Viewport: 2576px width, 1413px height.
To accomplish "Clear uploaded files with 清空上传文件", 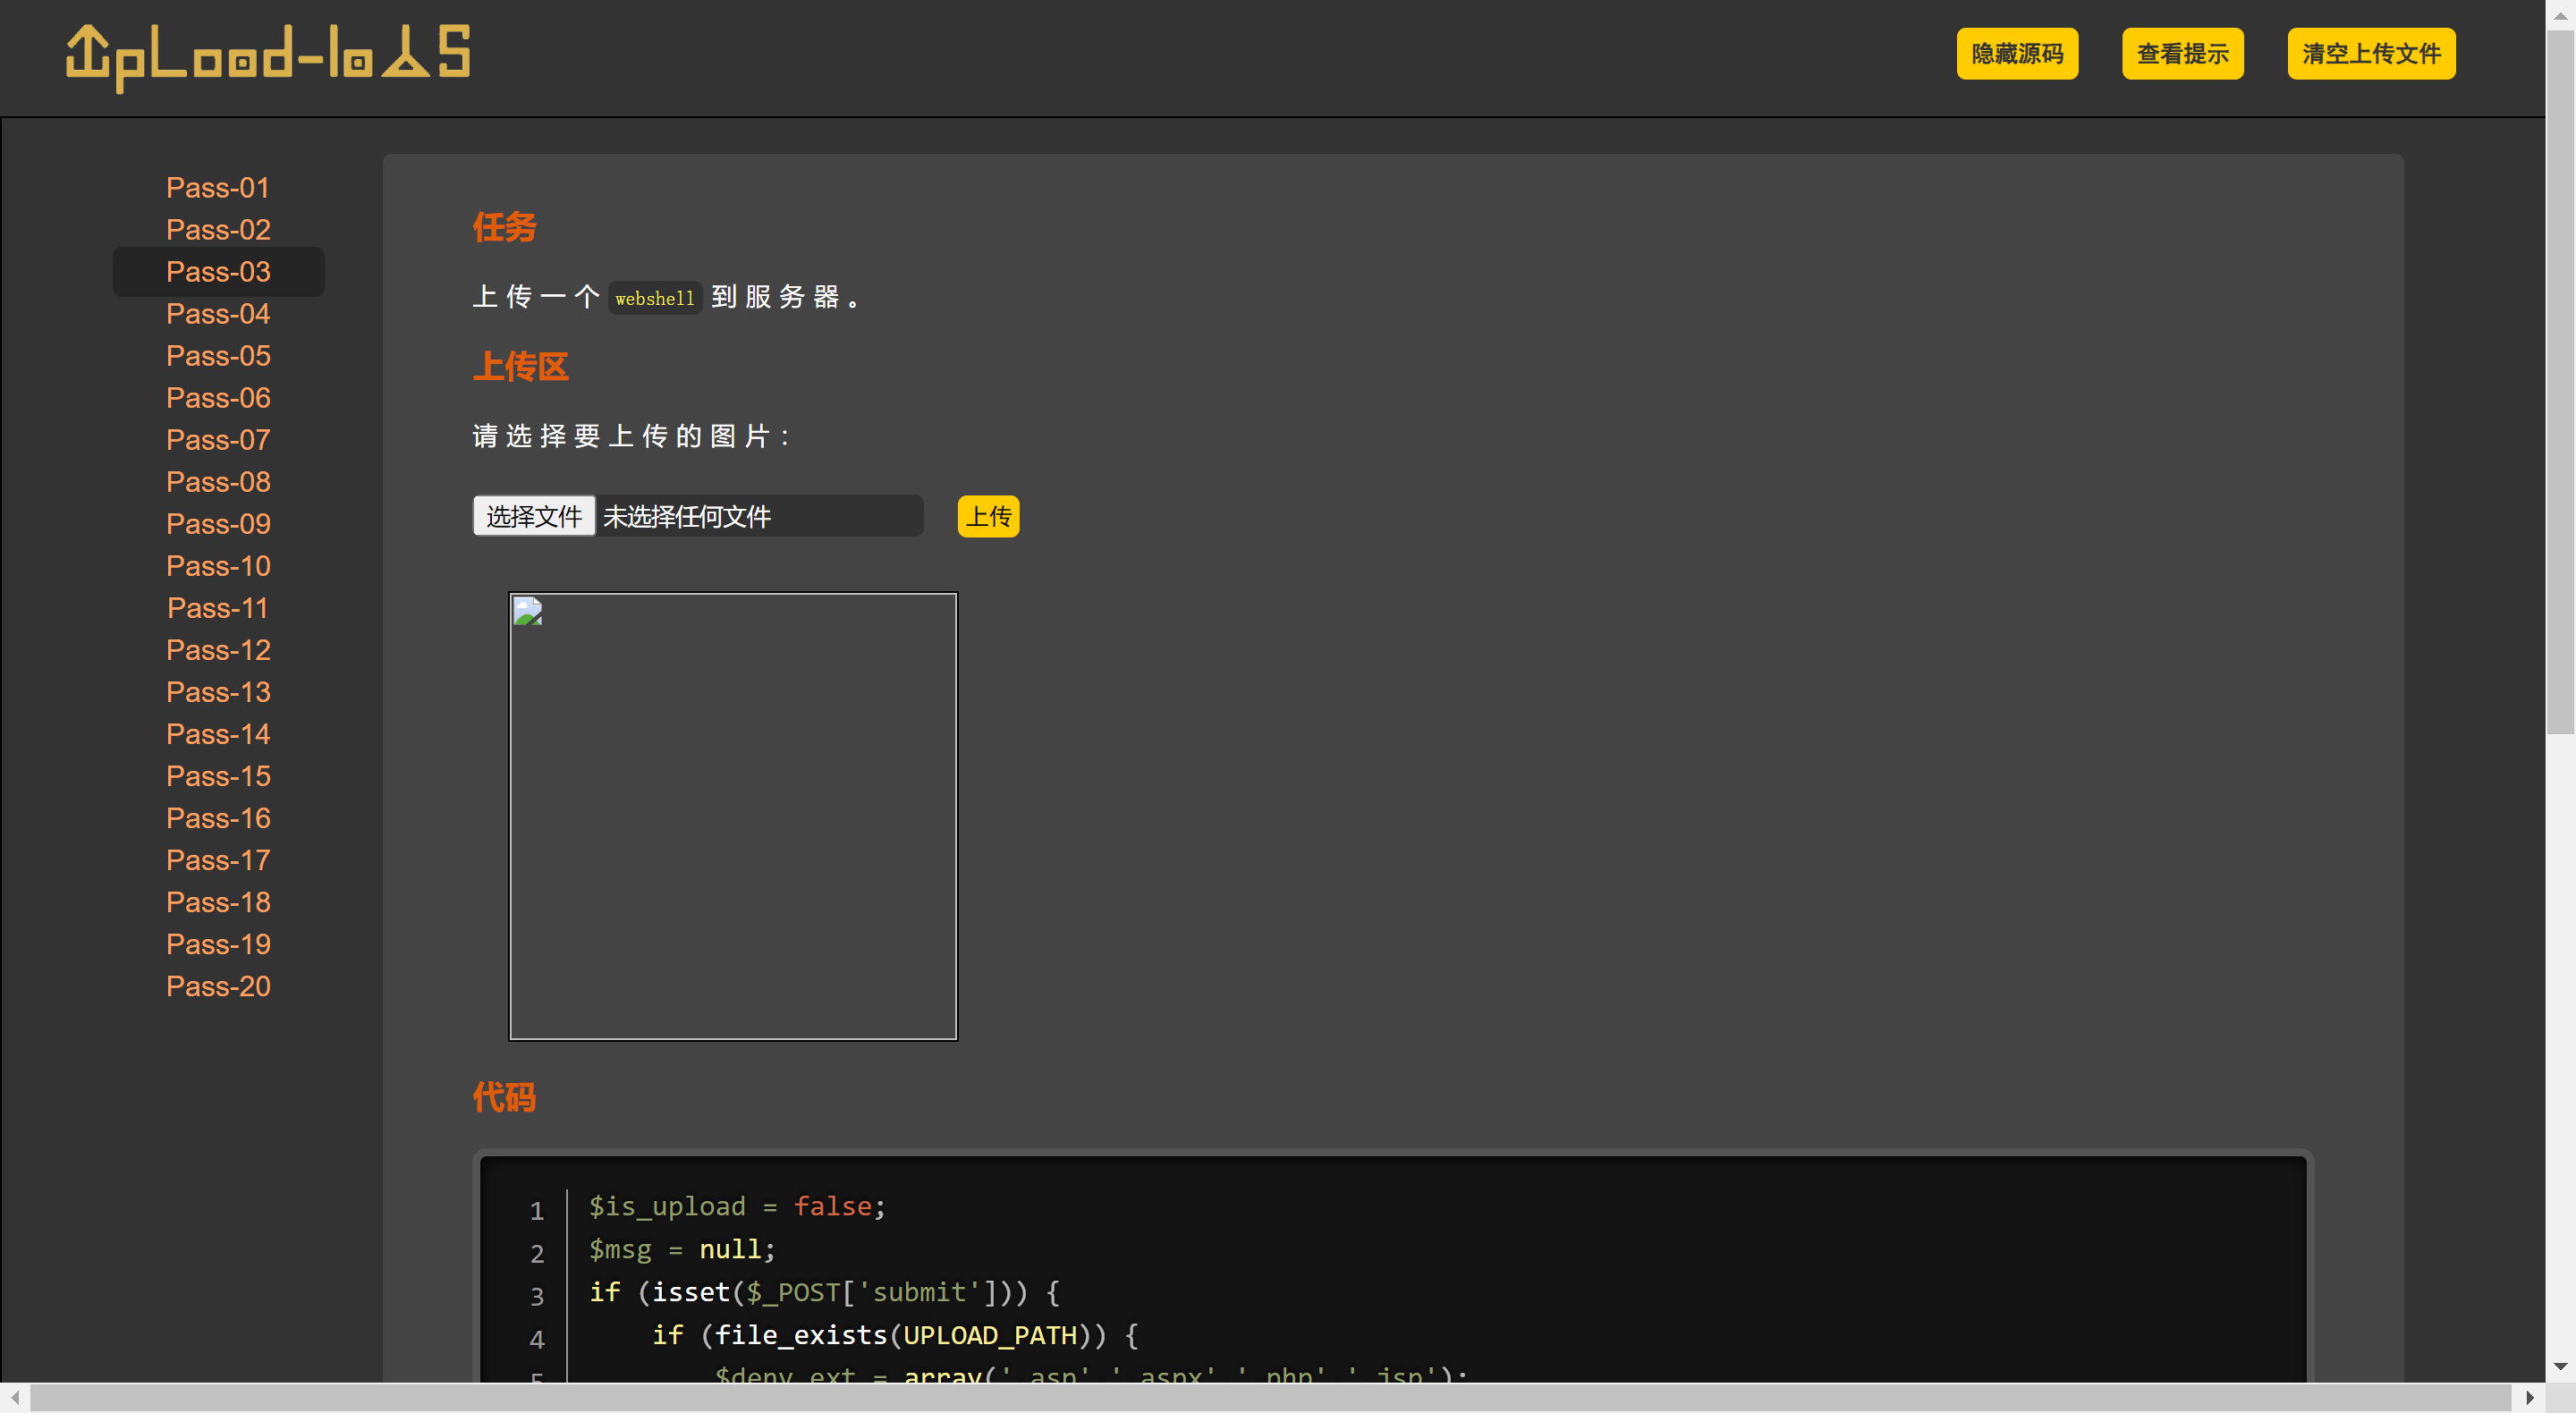I will pyautogui.click(x=2370, y=54).
